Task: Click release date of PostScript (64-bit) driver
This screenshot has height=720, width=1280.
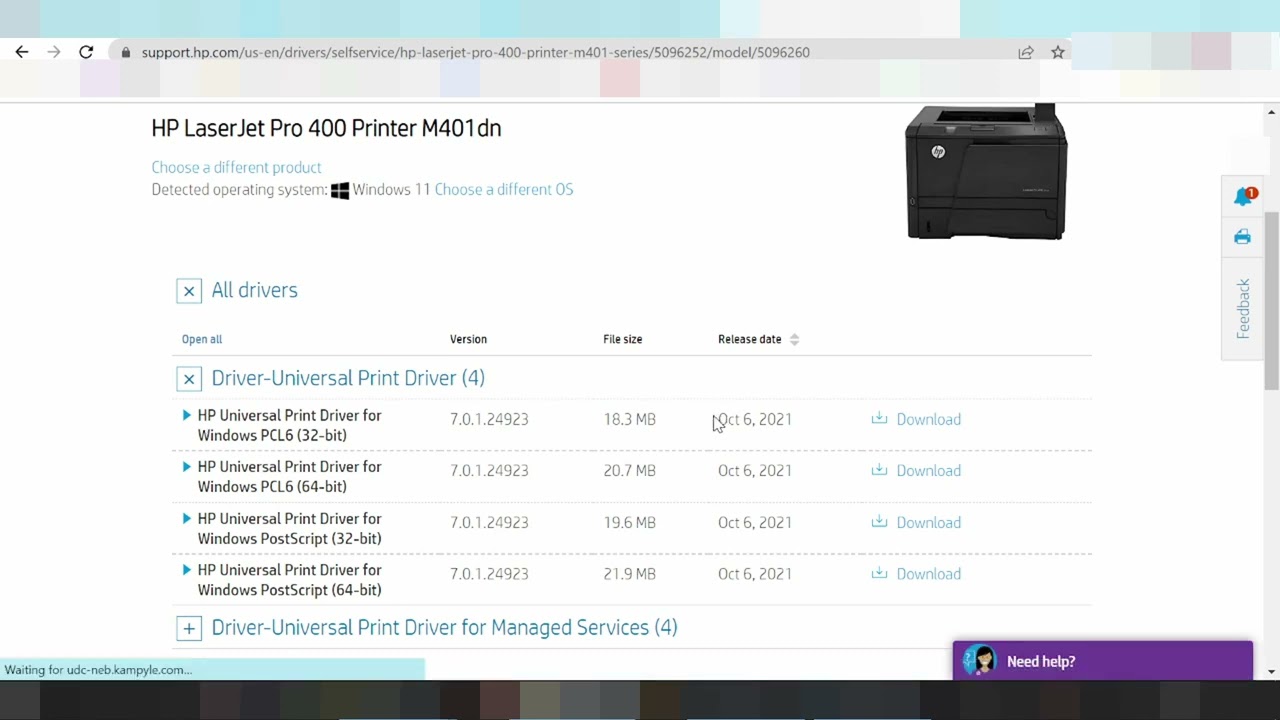Action: (754, 574)
